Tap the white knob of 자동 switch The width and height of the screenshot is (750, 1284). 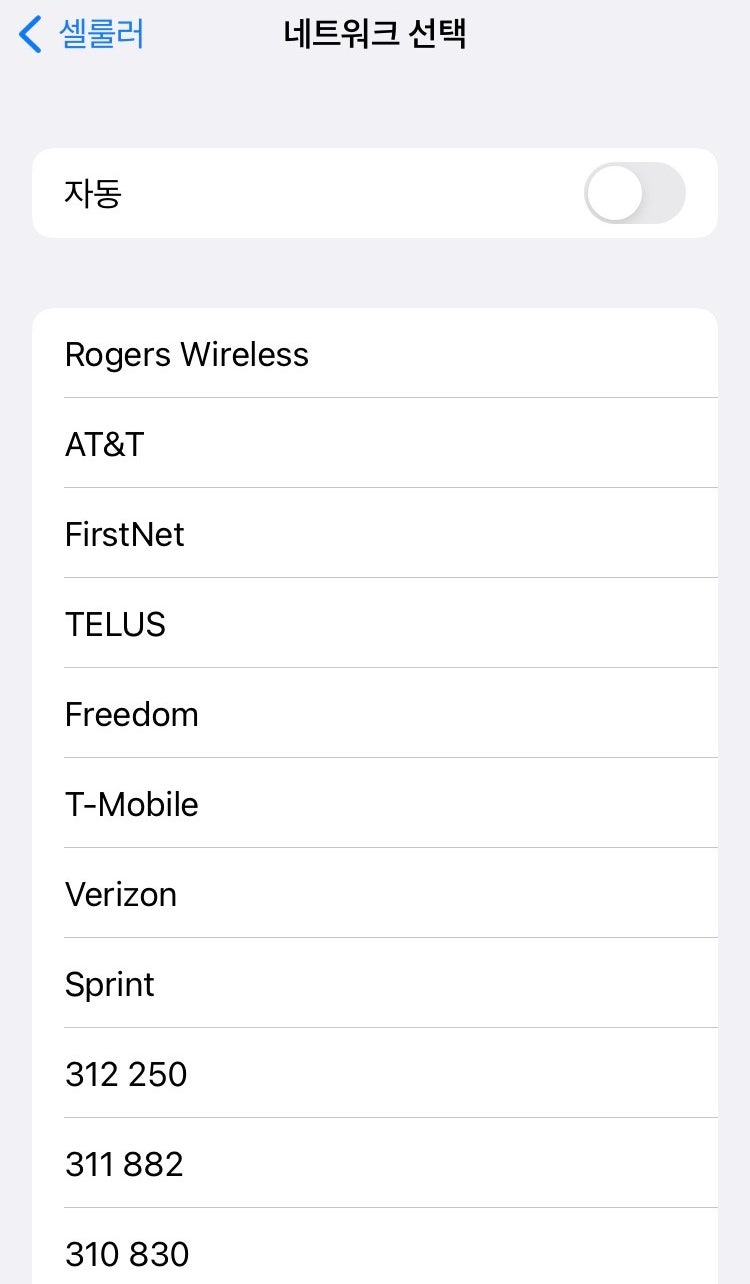click(x=614, y=193)
